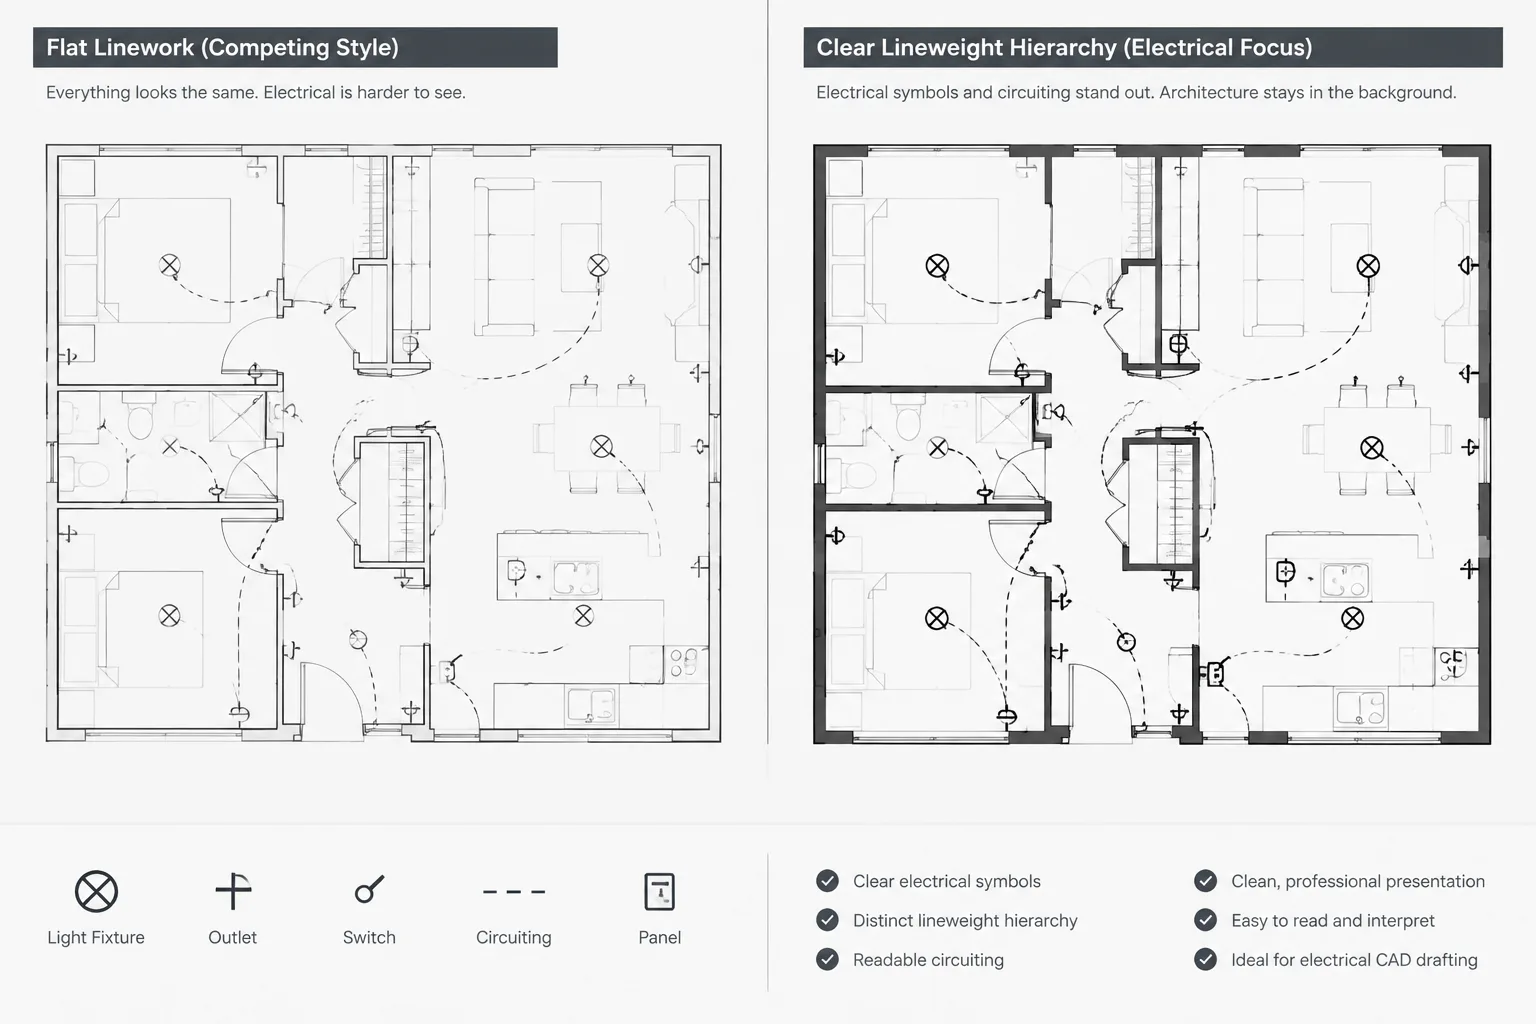Click checkmark beside Clear electrical symbols
This screenshot has height=1024, width=1536.
click(827, 881)
